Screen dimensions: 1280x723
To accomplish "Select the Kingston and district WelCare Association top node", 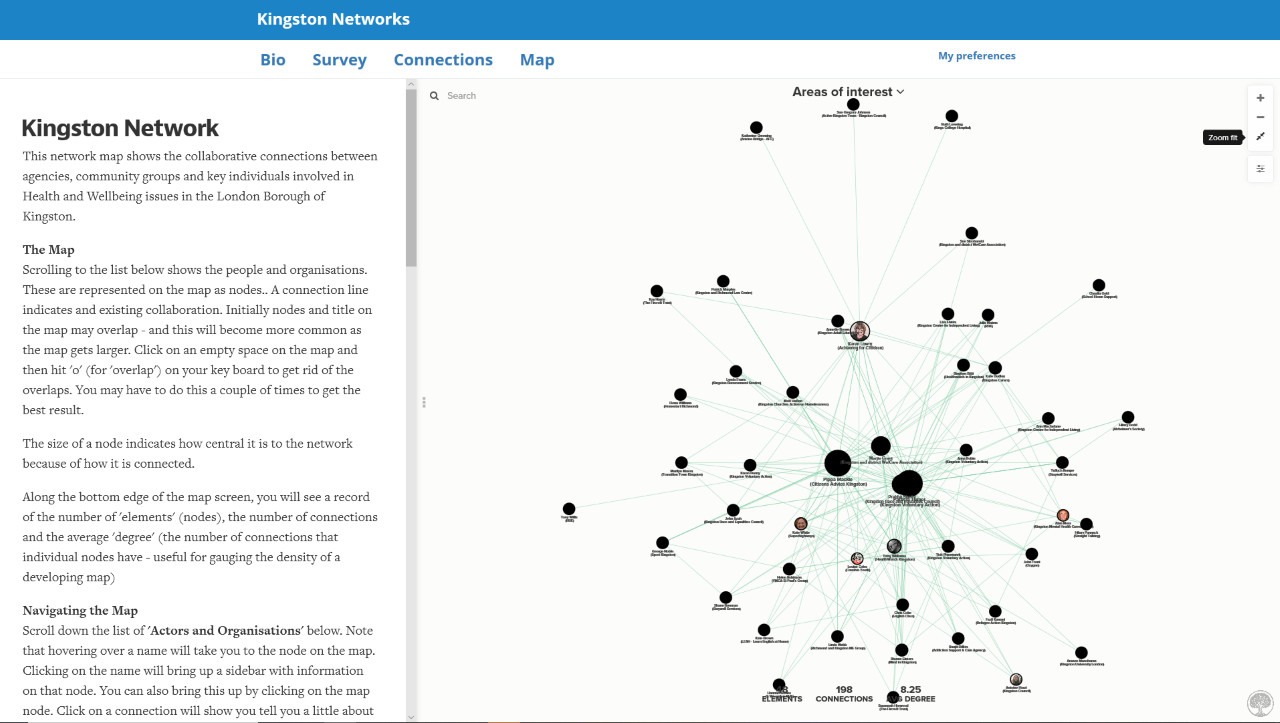I will 971,233.
